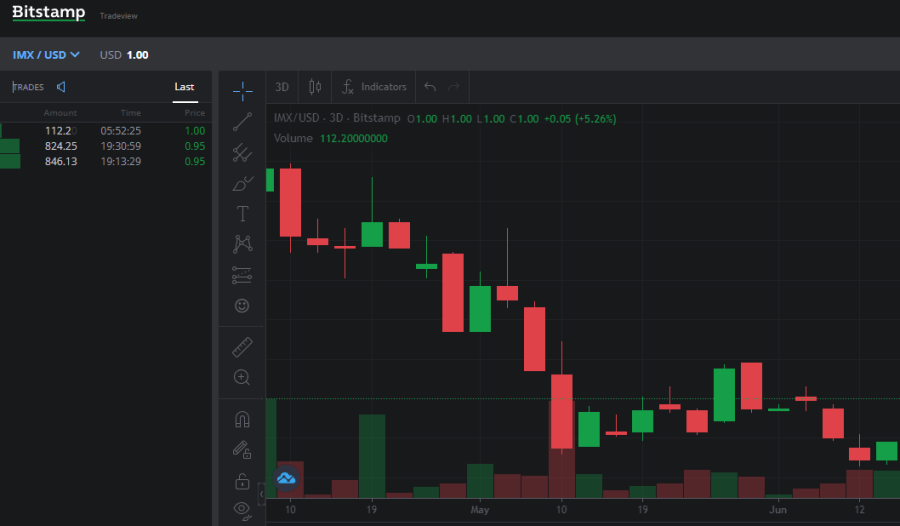Viewport: 900px width, 526px height.
Task: Select the trend line drawing tool
Action: point(242,122)
